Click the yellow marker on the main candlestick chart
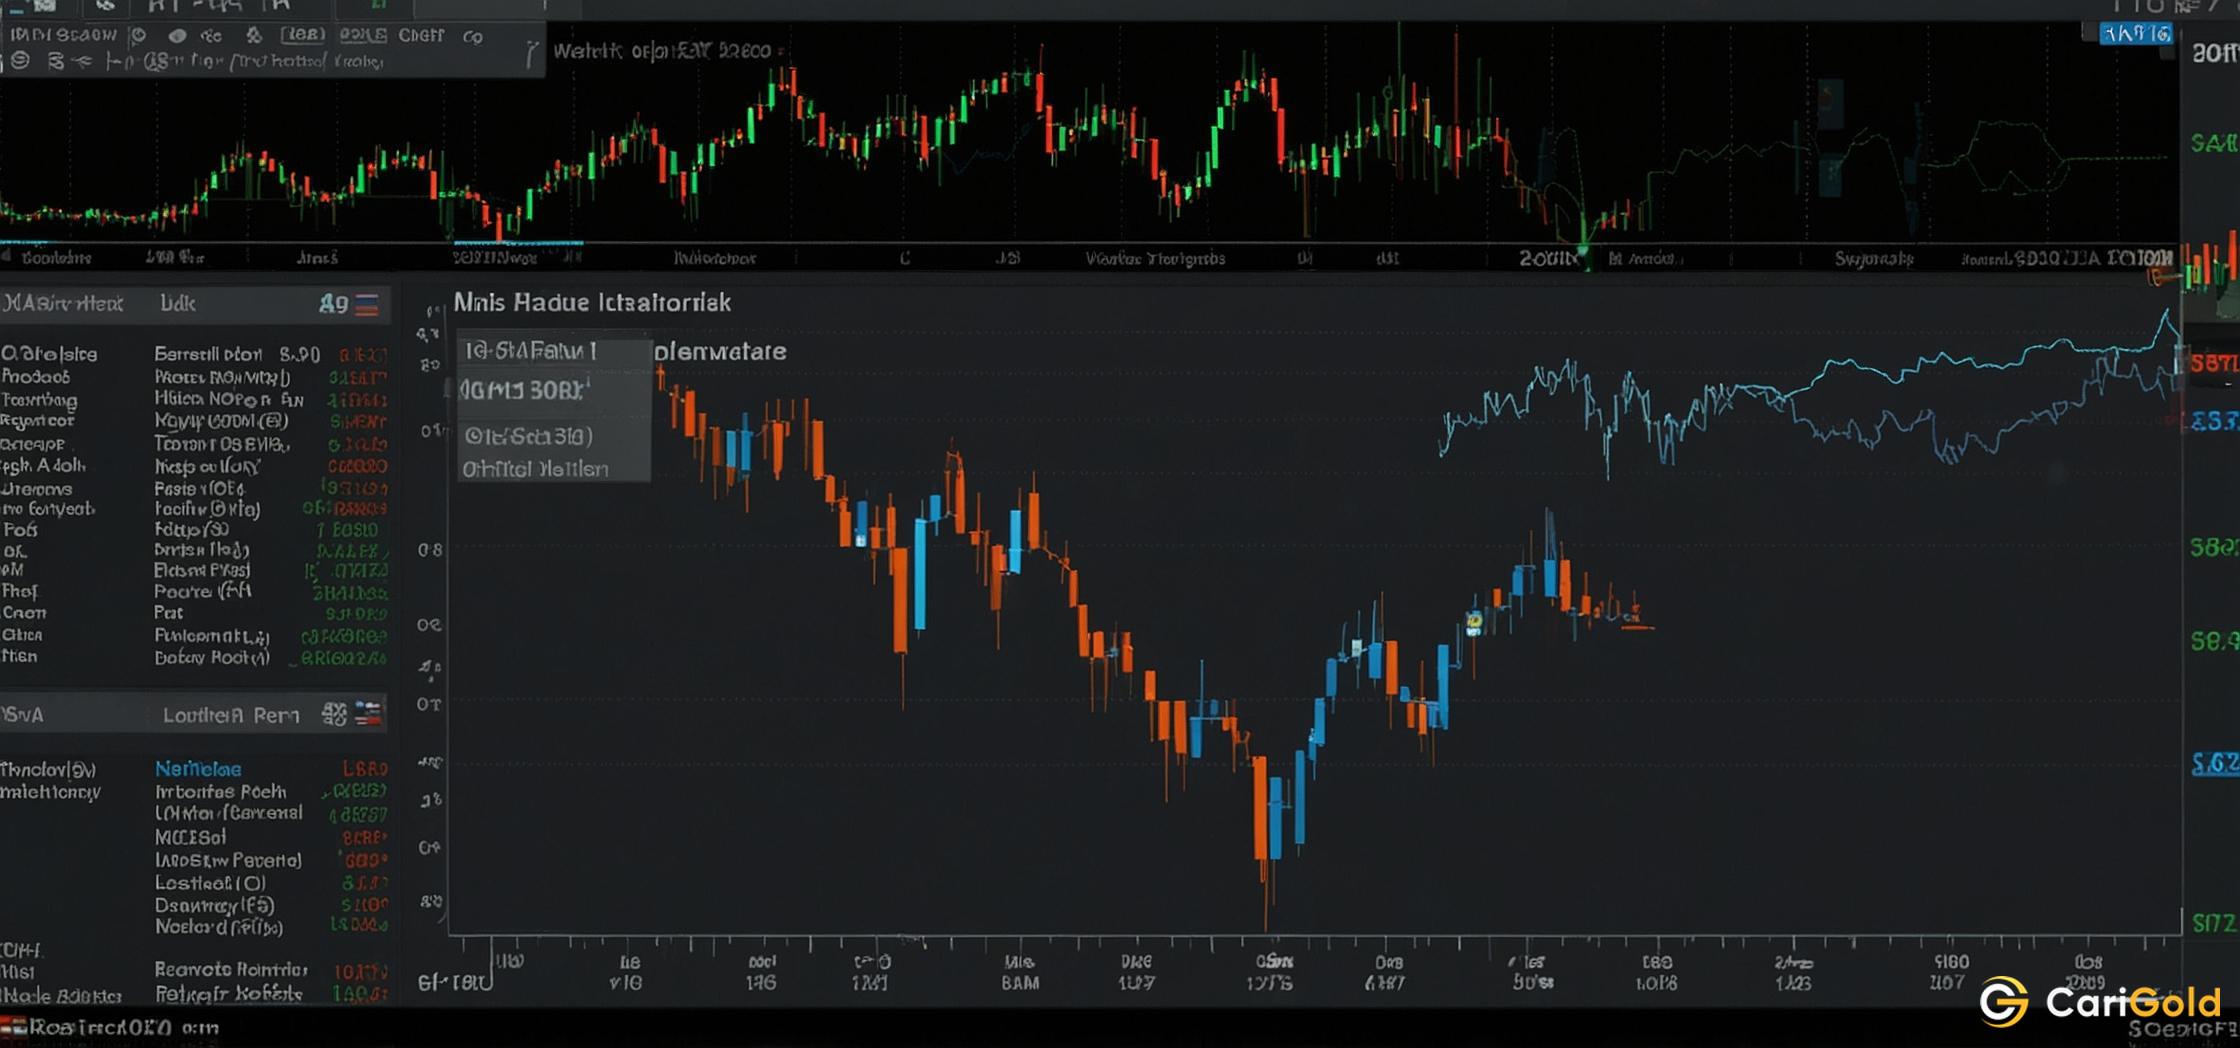 [x=1474, y=623]
